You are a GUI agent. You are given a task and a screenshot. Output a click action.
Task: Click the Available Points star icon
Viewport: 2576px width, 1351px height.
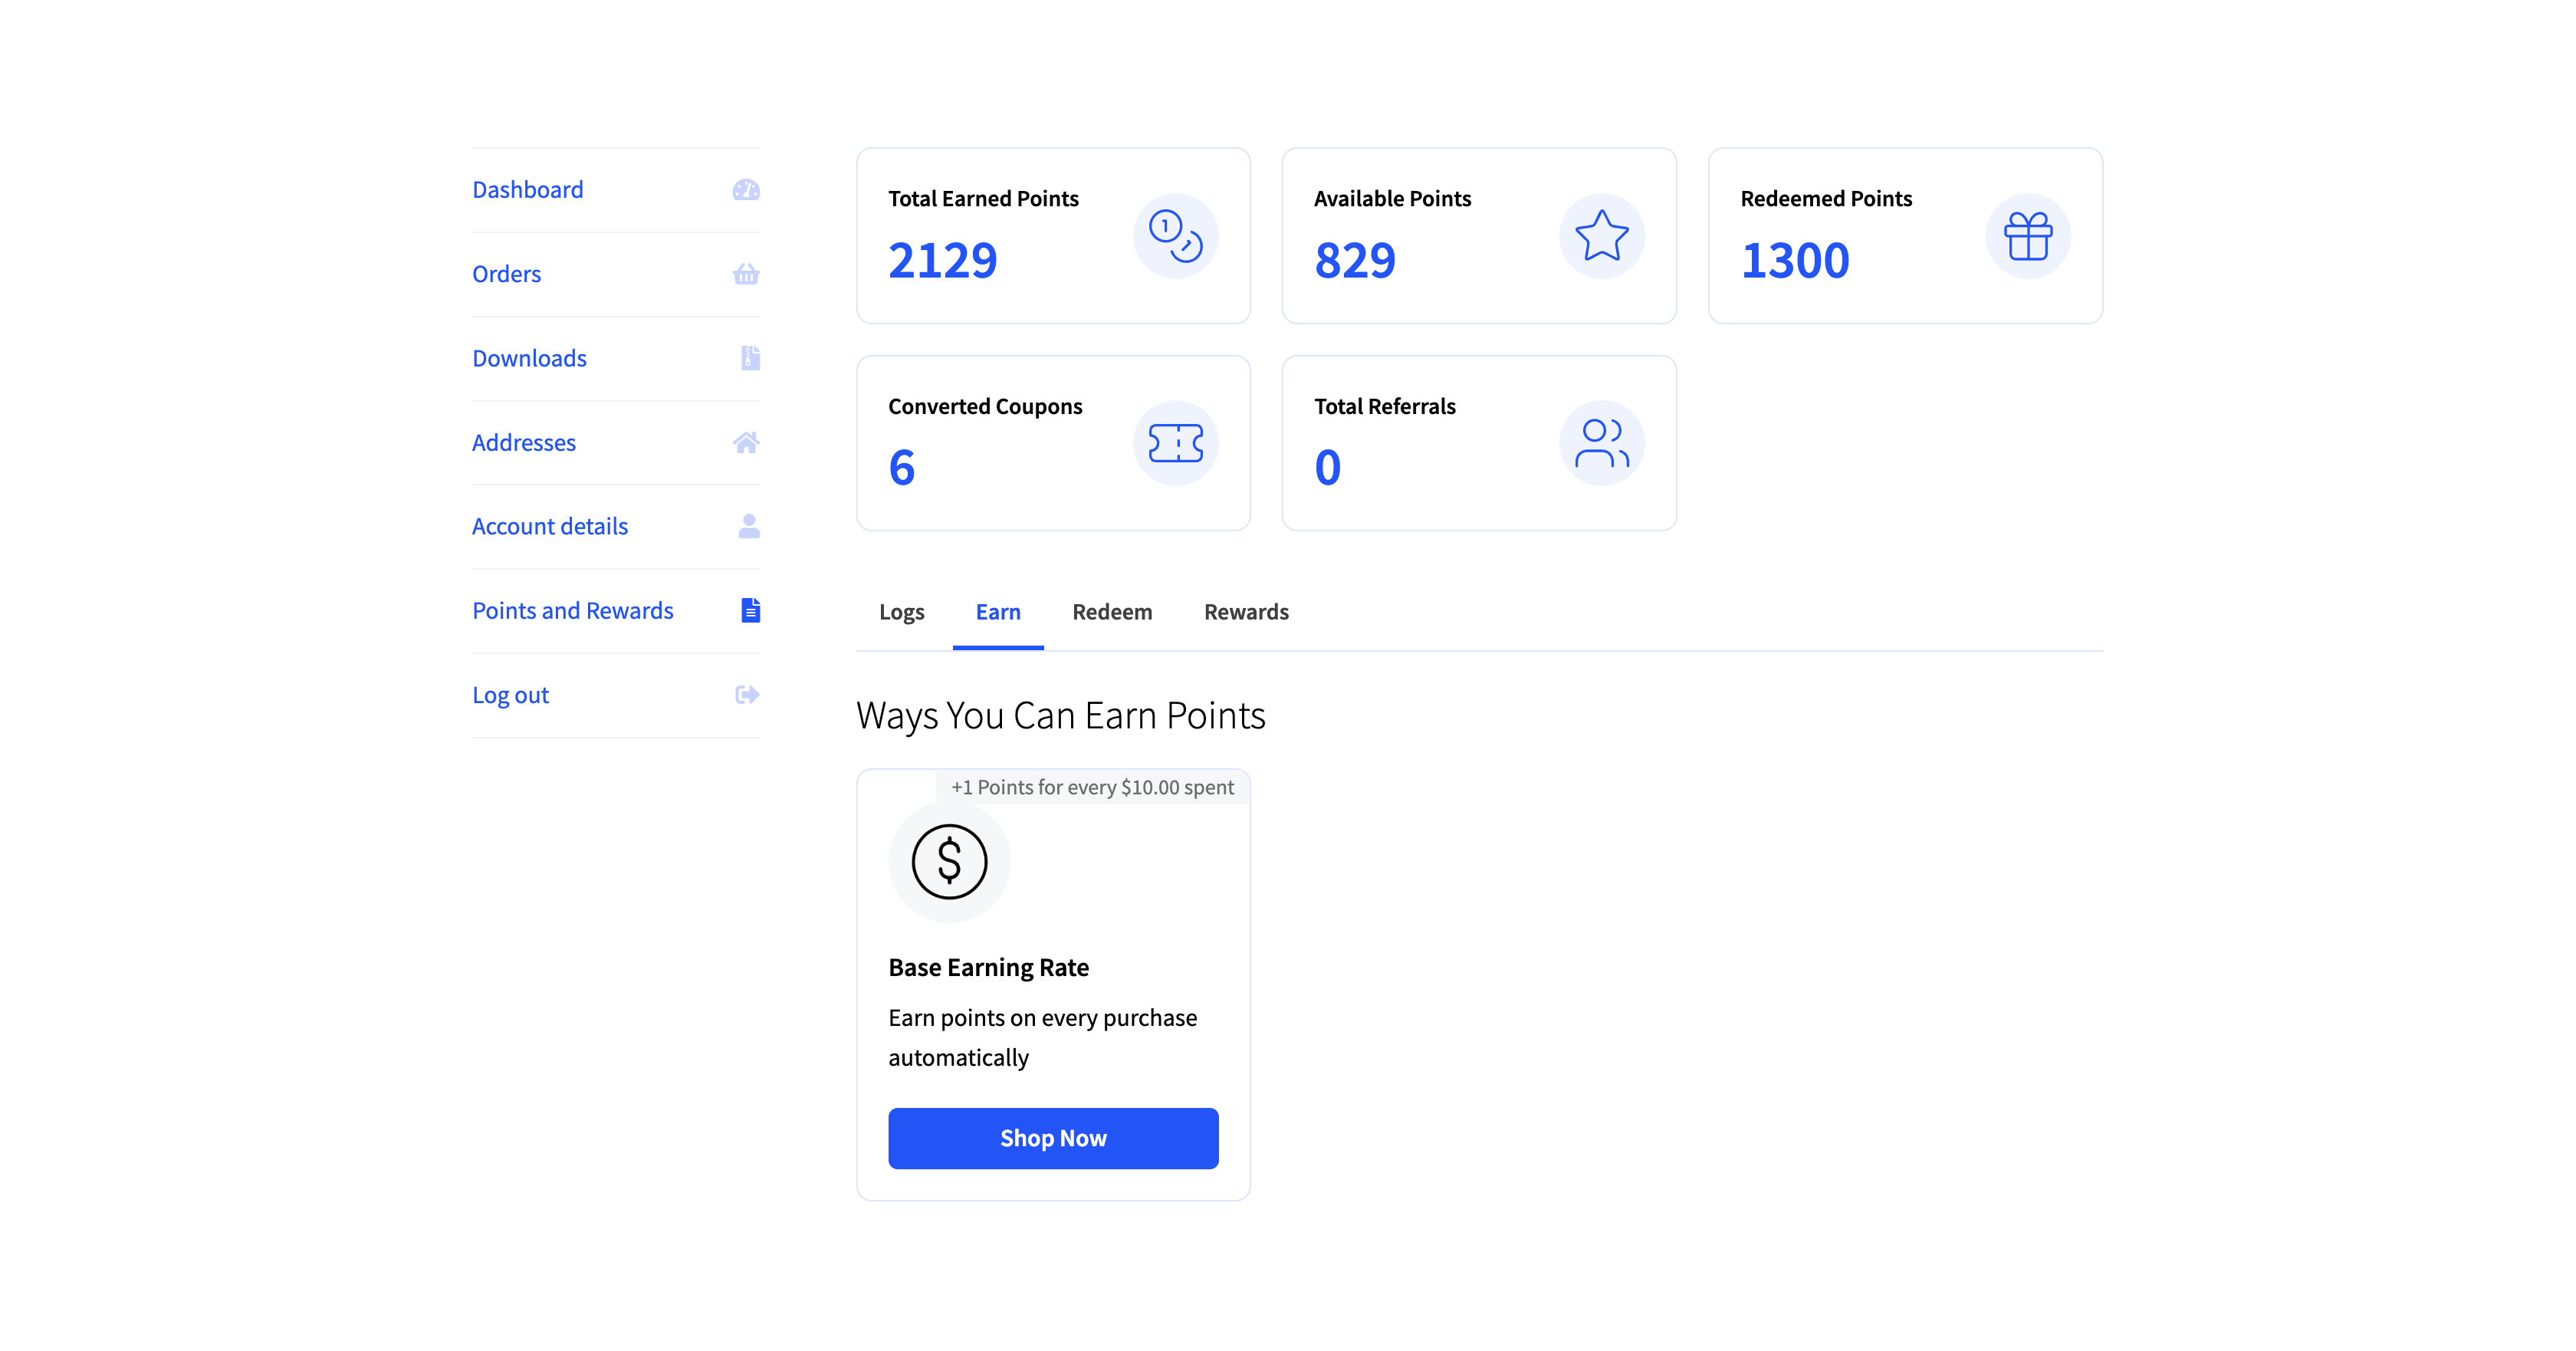click(1601, 236)
